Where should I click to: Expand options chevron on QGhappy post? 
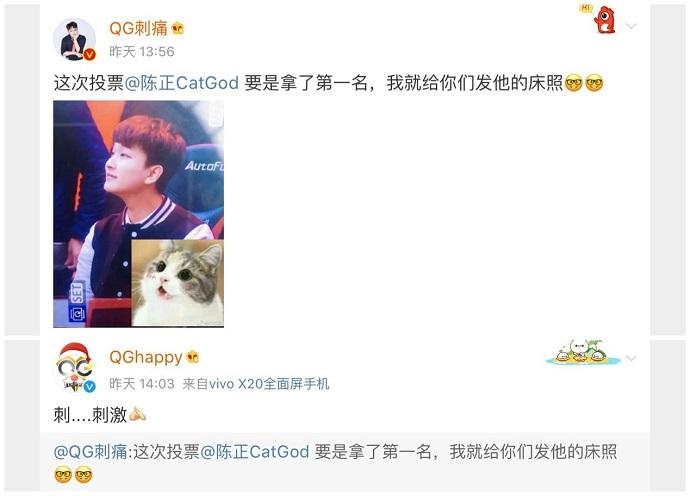(x=631, y=358)
